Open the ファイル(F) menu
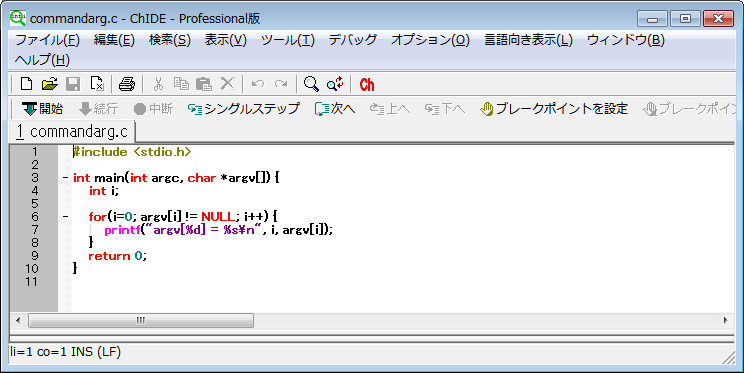This screenshot has width=744, height=373. coord(47,40)
